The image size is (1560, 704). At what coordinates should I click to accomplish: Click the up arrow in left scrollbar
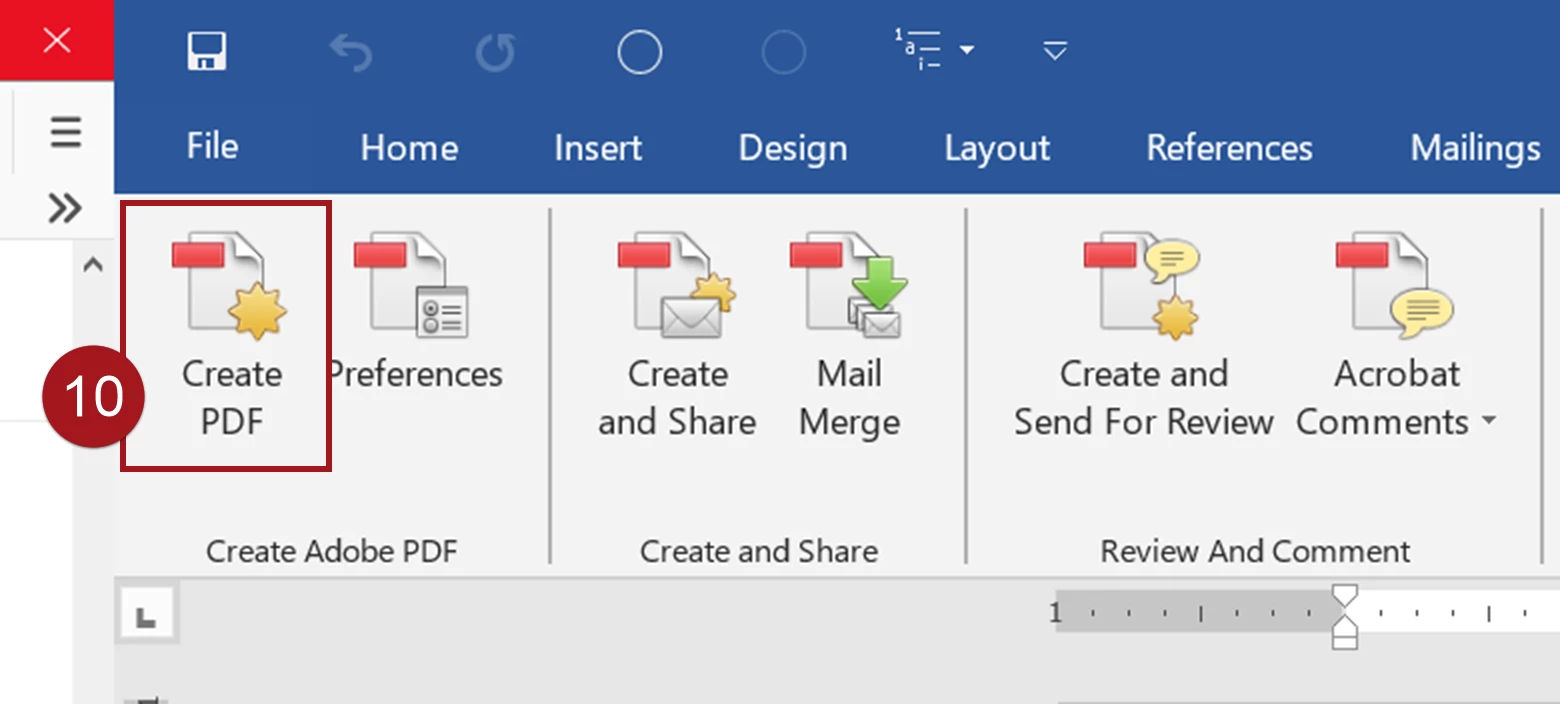[x=93, y=266]
